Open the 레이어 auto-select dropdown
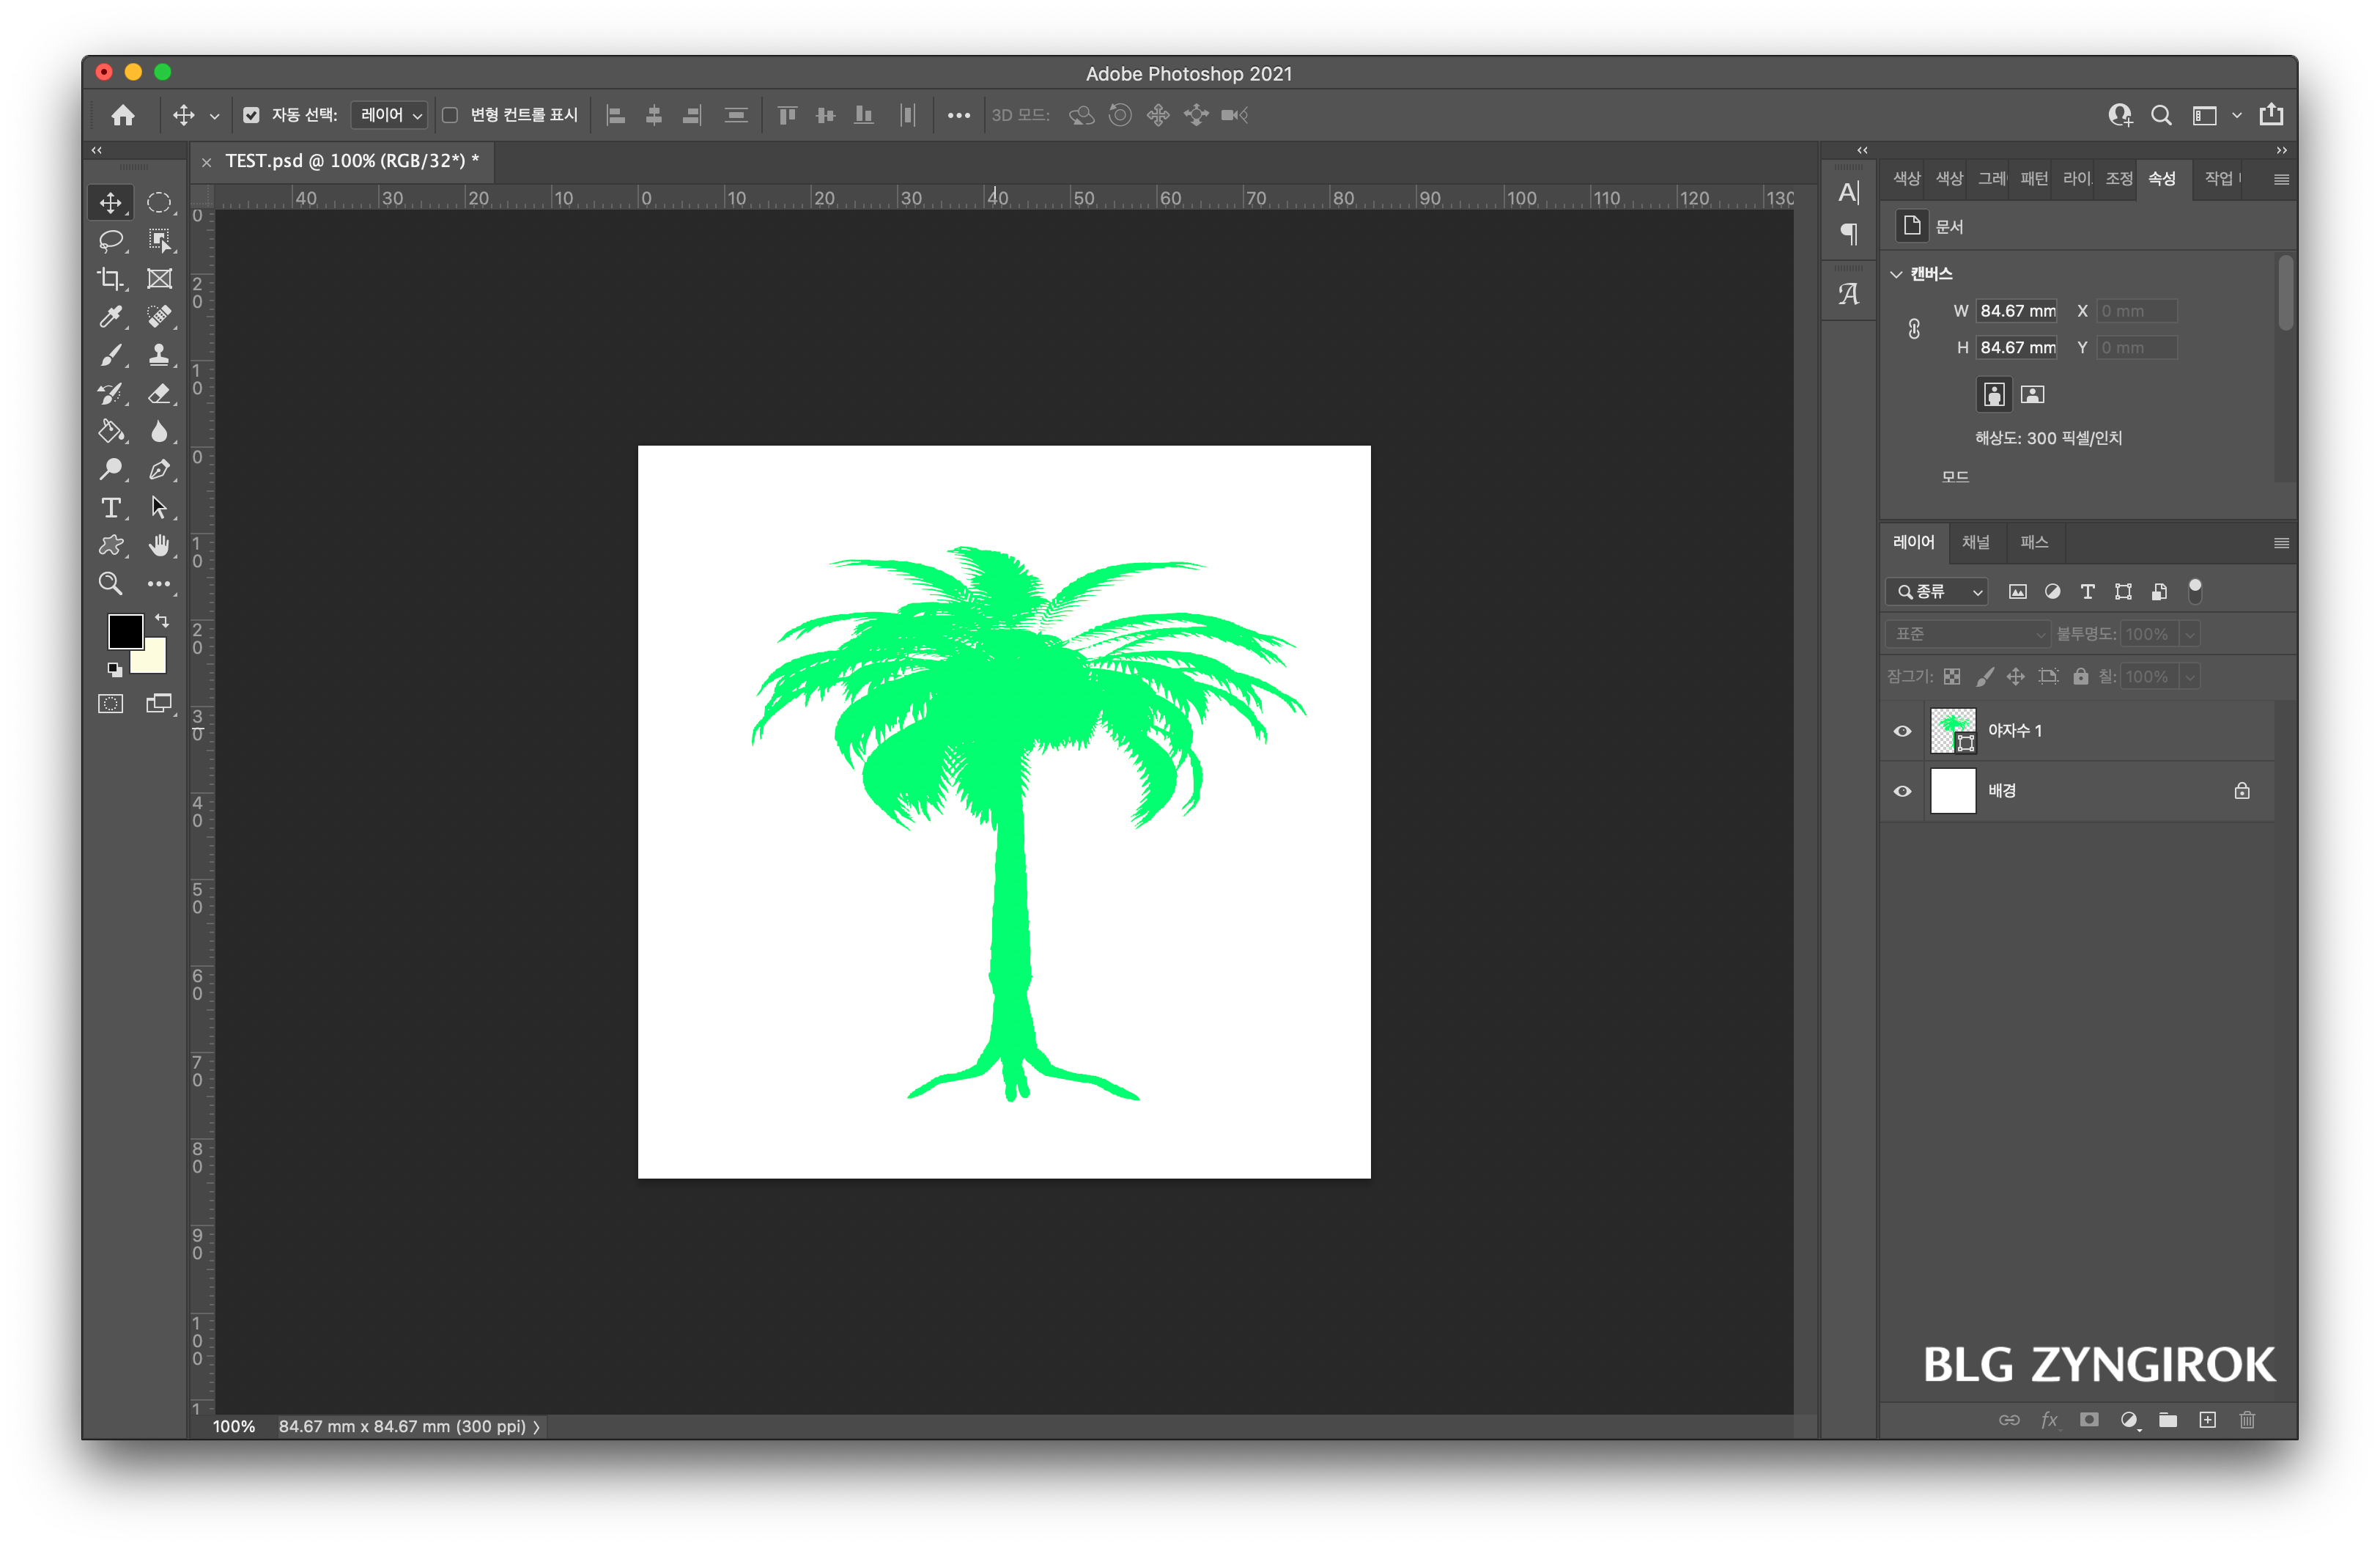This screenshot has height=1548, width=2380. coord(390,115)
